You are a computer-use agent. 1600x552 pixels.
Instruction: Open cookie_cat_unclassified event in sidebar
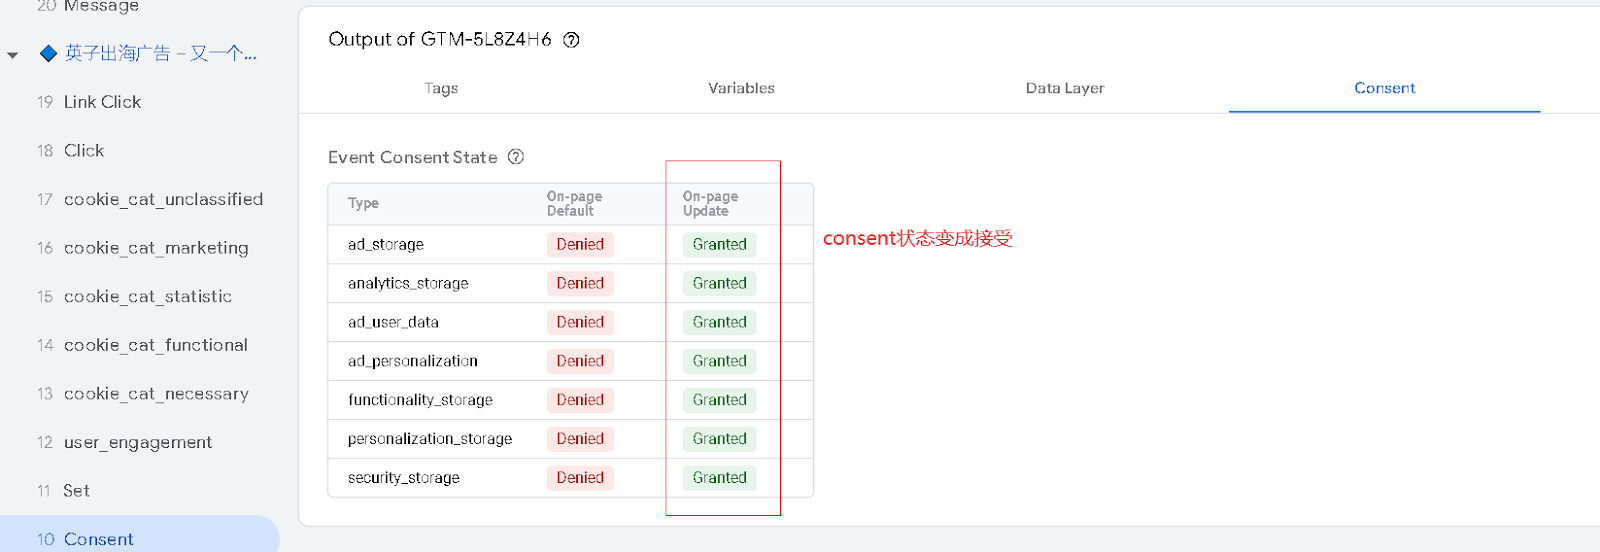click(163, 199)
